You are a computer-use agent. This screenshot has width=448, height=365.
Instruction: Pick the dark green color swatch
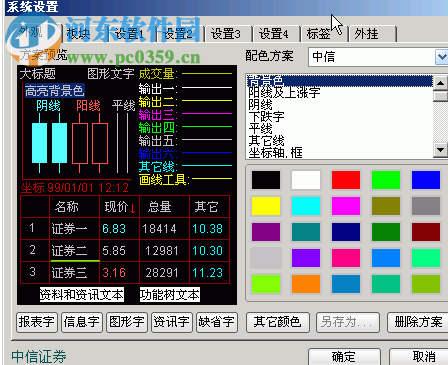(x=386, y=232)
